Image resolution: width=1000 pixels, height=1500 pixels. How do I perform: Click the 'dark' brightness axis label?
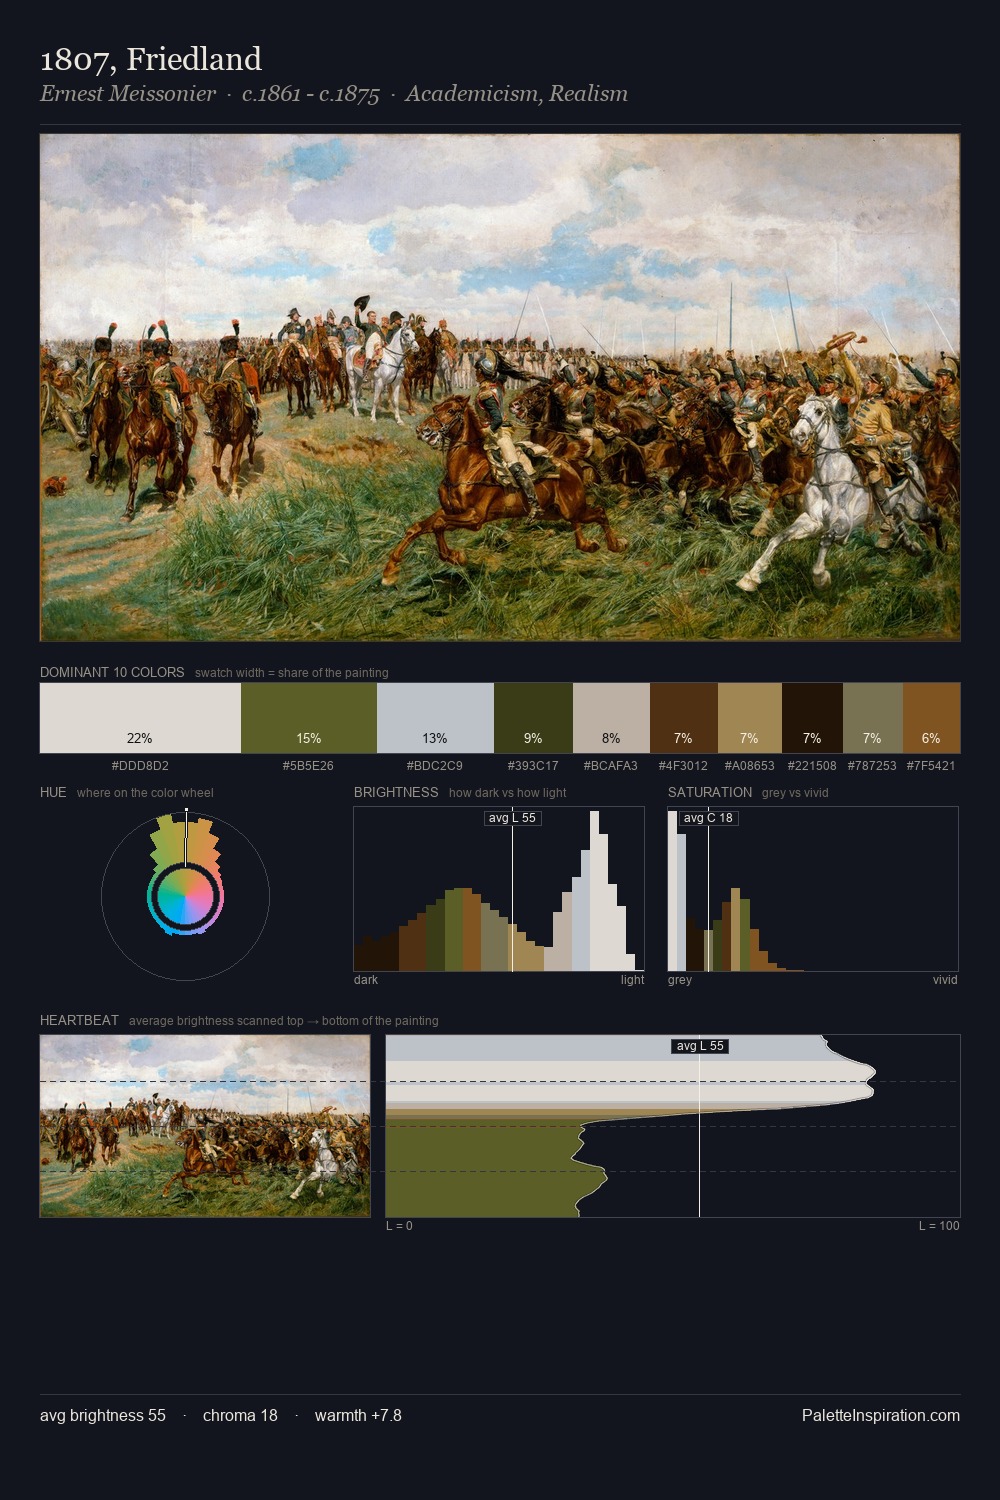coord(366,980)
